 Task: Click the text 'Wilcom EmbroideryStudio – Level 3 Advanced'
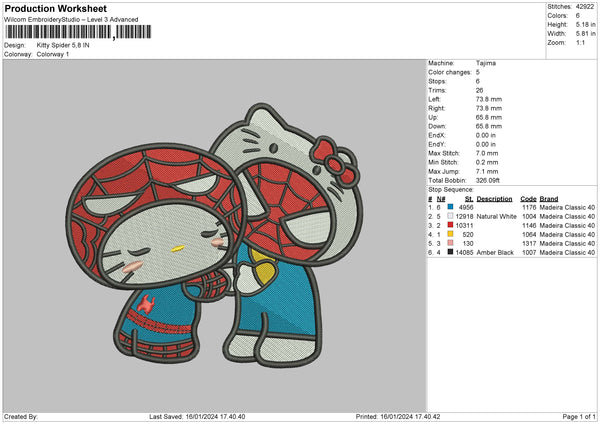point(71,20)
